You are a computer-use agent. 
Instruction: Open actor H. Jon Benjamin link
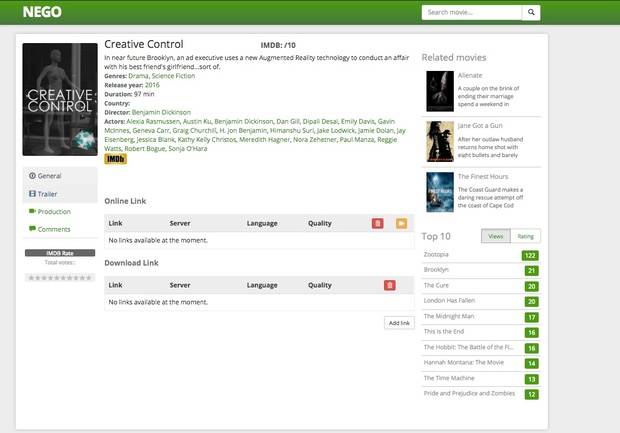click(x=243, y=130)
